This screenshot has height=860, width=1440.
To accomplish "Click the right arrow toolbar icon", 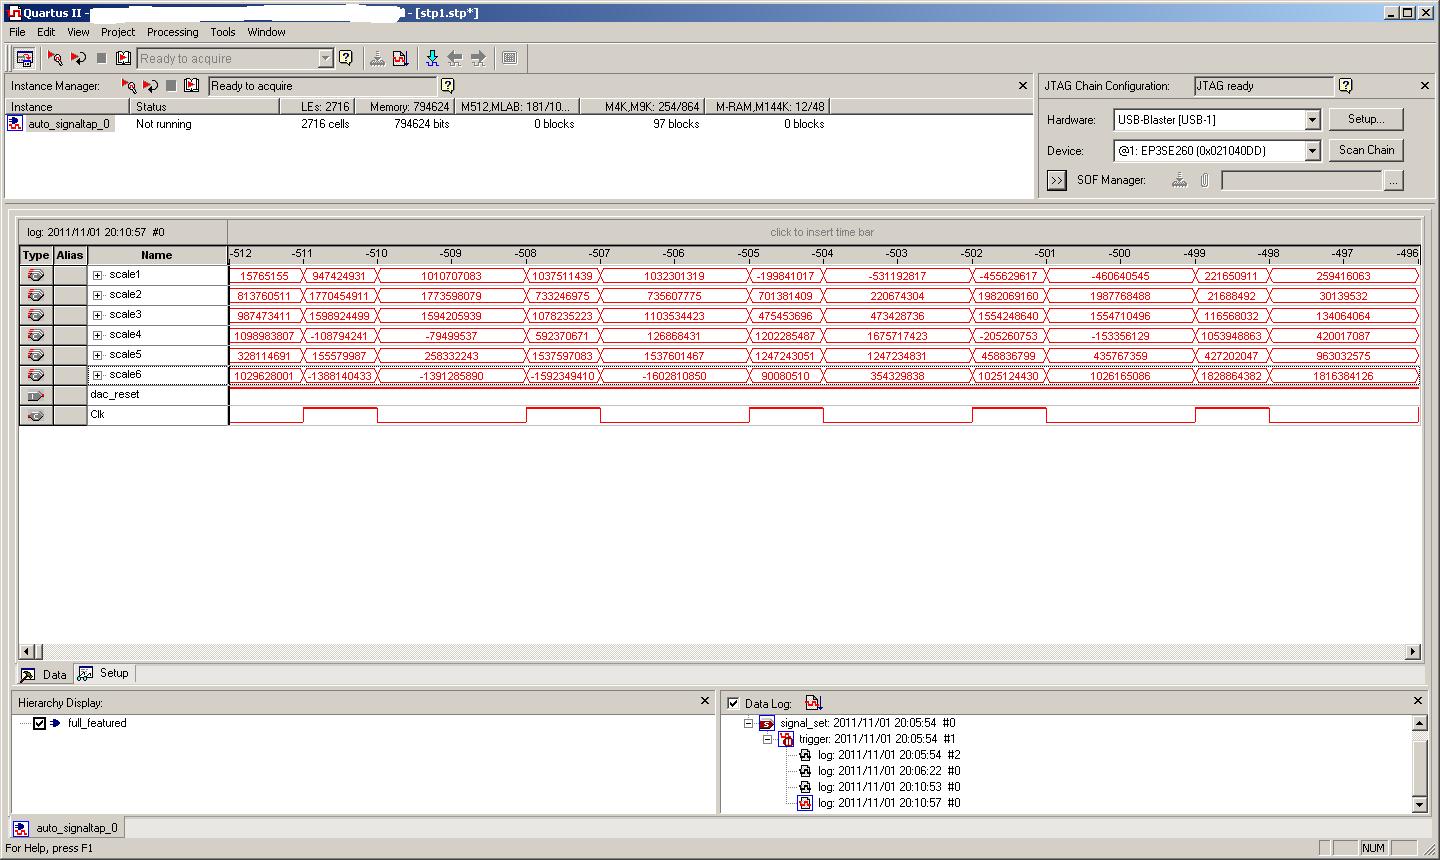I will click(478, 58).
